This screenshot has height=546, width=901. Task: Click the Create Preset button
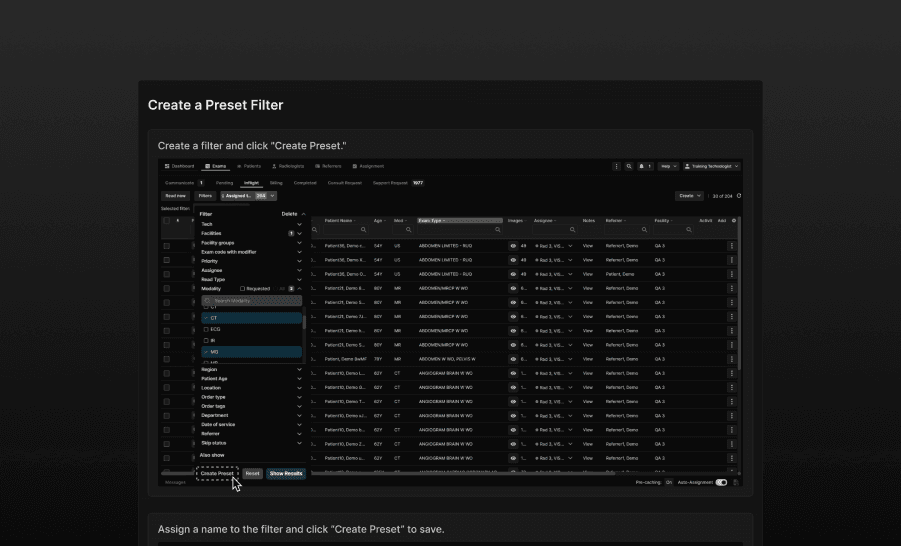click(217, 474)
